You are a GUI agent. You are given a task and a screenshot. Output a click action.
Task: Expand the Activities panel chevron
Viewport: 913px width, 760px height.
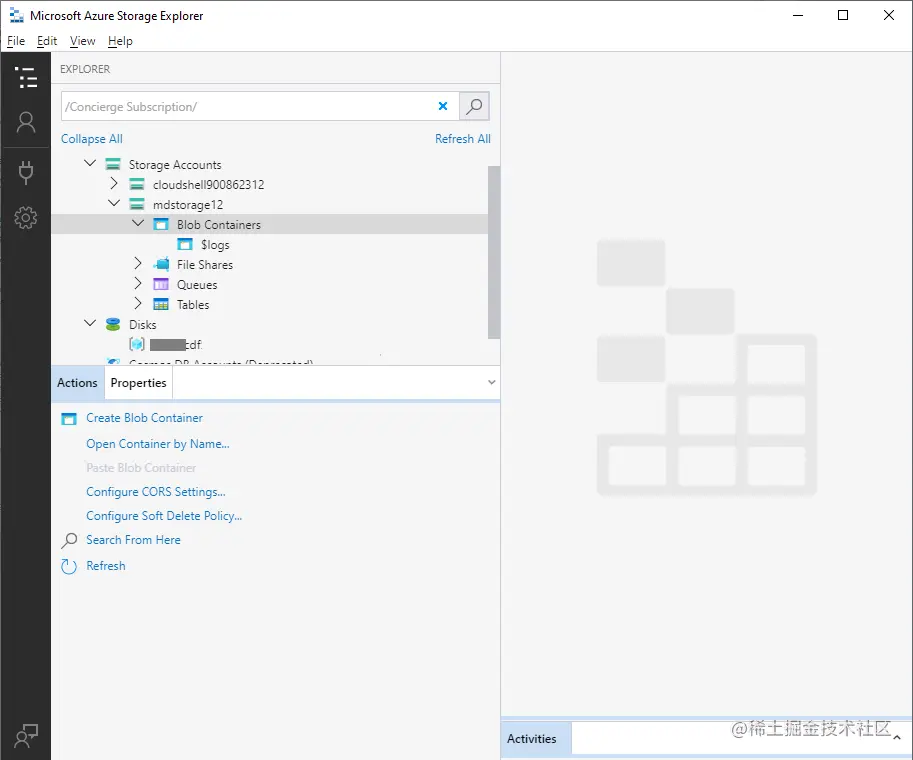pos(897,737)
